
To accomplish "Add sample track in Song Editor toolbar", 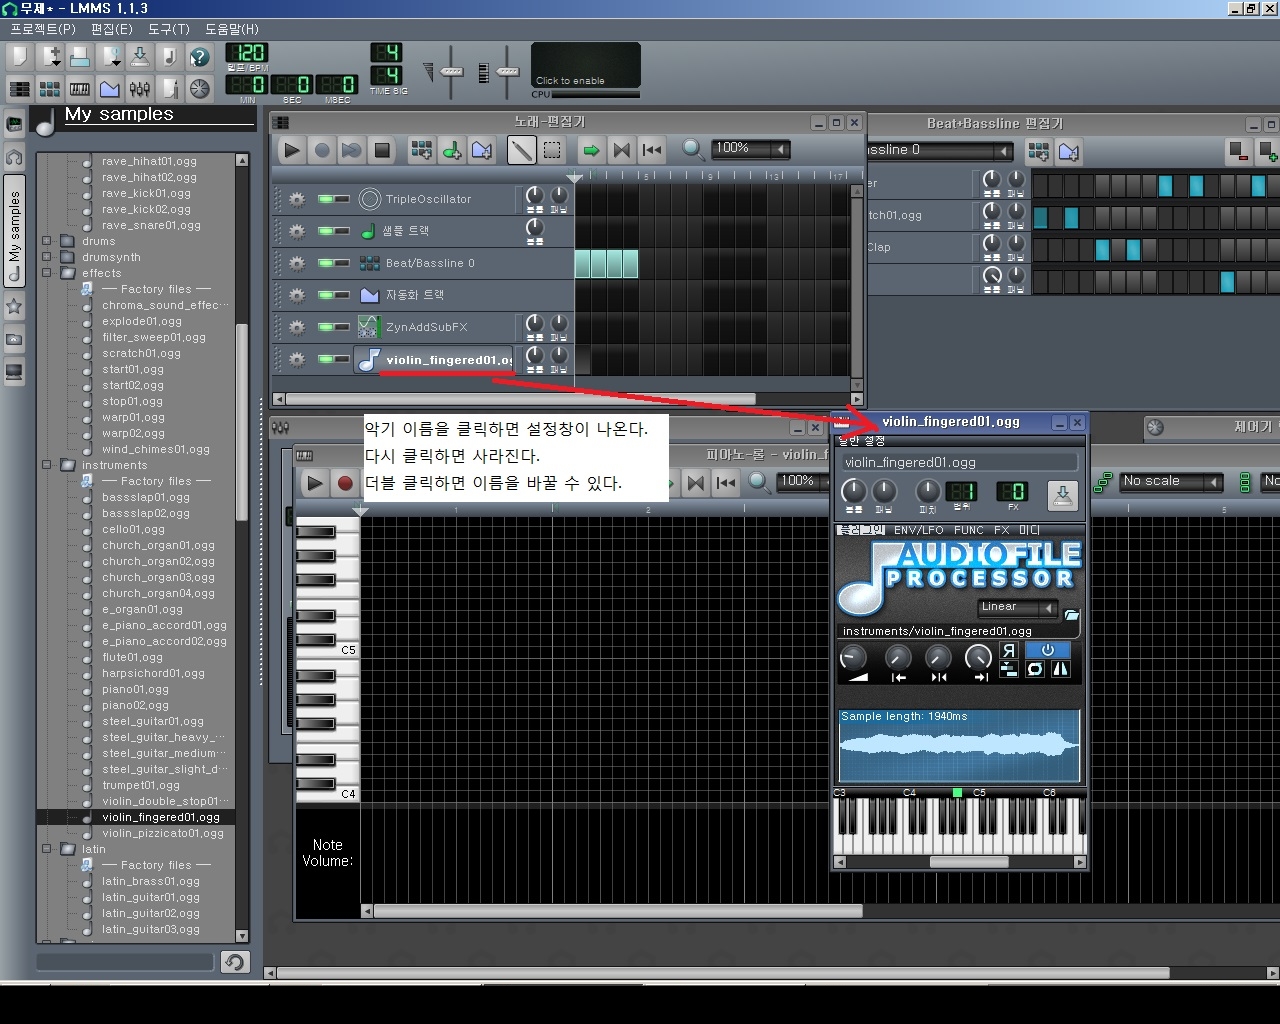I will tap(452, 151).
